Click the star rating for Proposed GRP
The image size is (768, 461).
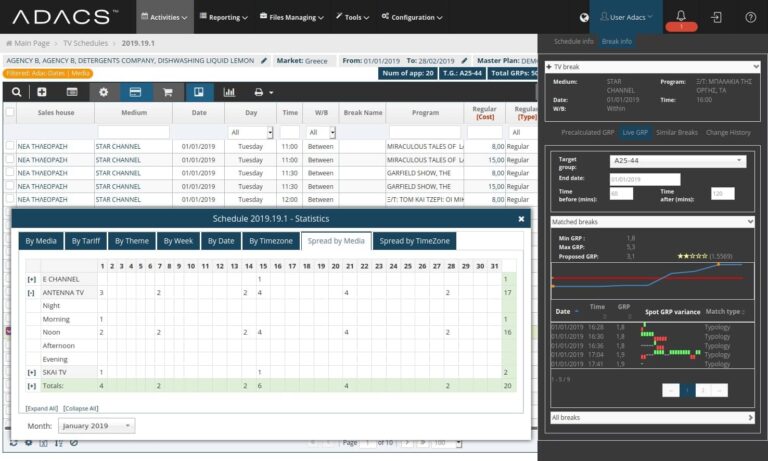[691, 256]
